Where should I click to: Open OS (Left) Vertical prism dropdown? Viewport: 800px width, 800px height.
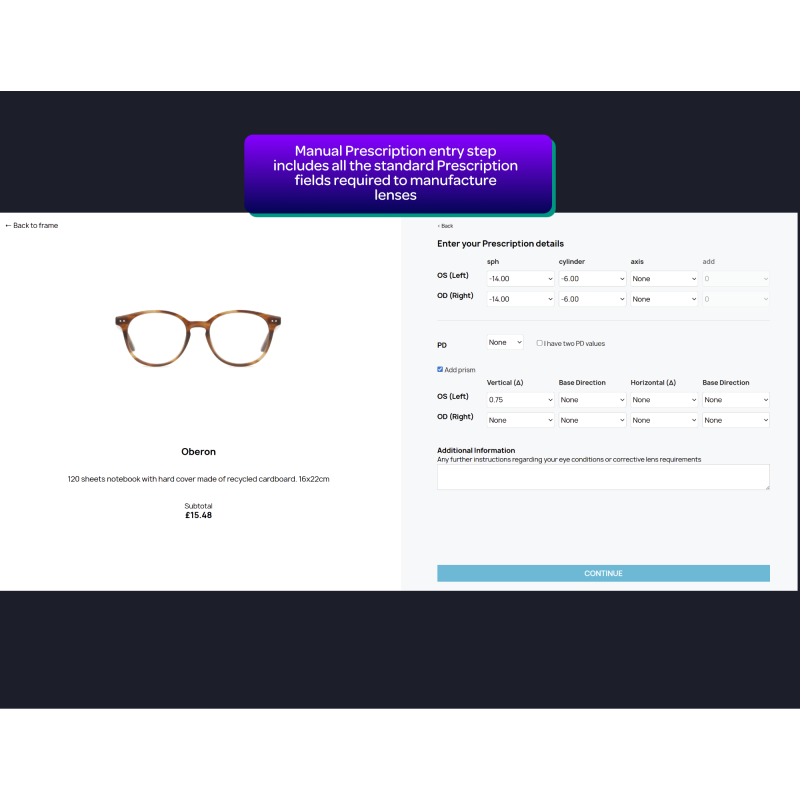[x=520, y=400]
